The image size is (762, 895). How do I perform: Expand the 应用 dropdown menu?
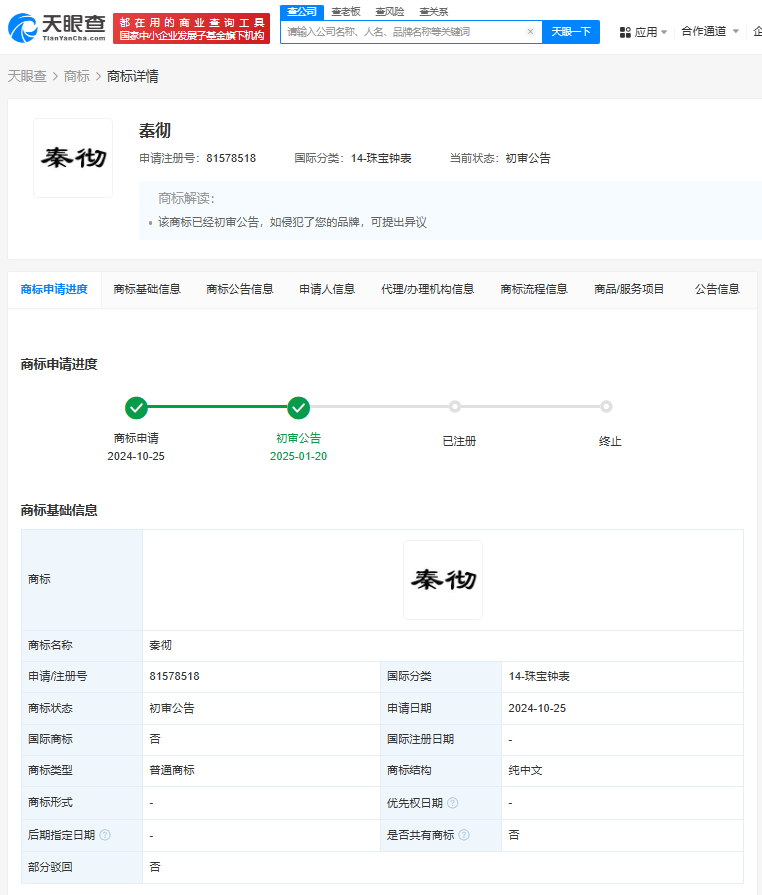[x=664, y=32]
